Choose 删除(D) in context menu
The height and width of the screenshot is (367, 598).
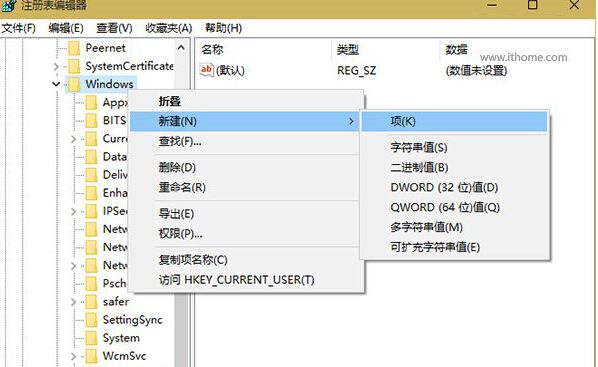(244, 167)
